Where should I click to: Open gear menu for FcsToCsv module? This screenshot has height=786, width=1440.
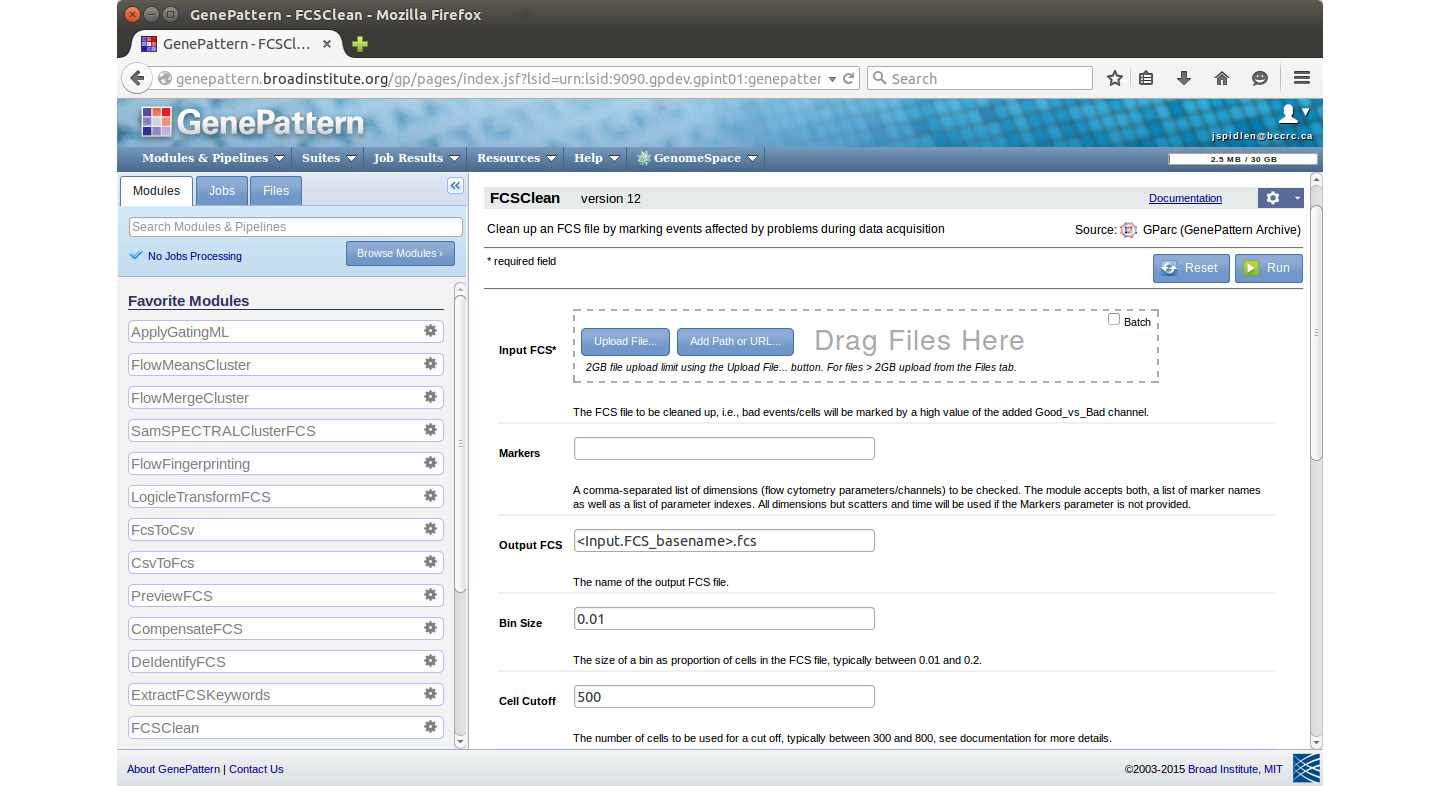point(430,529)
